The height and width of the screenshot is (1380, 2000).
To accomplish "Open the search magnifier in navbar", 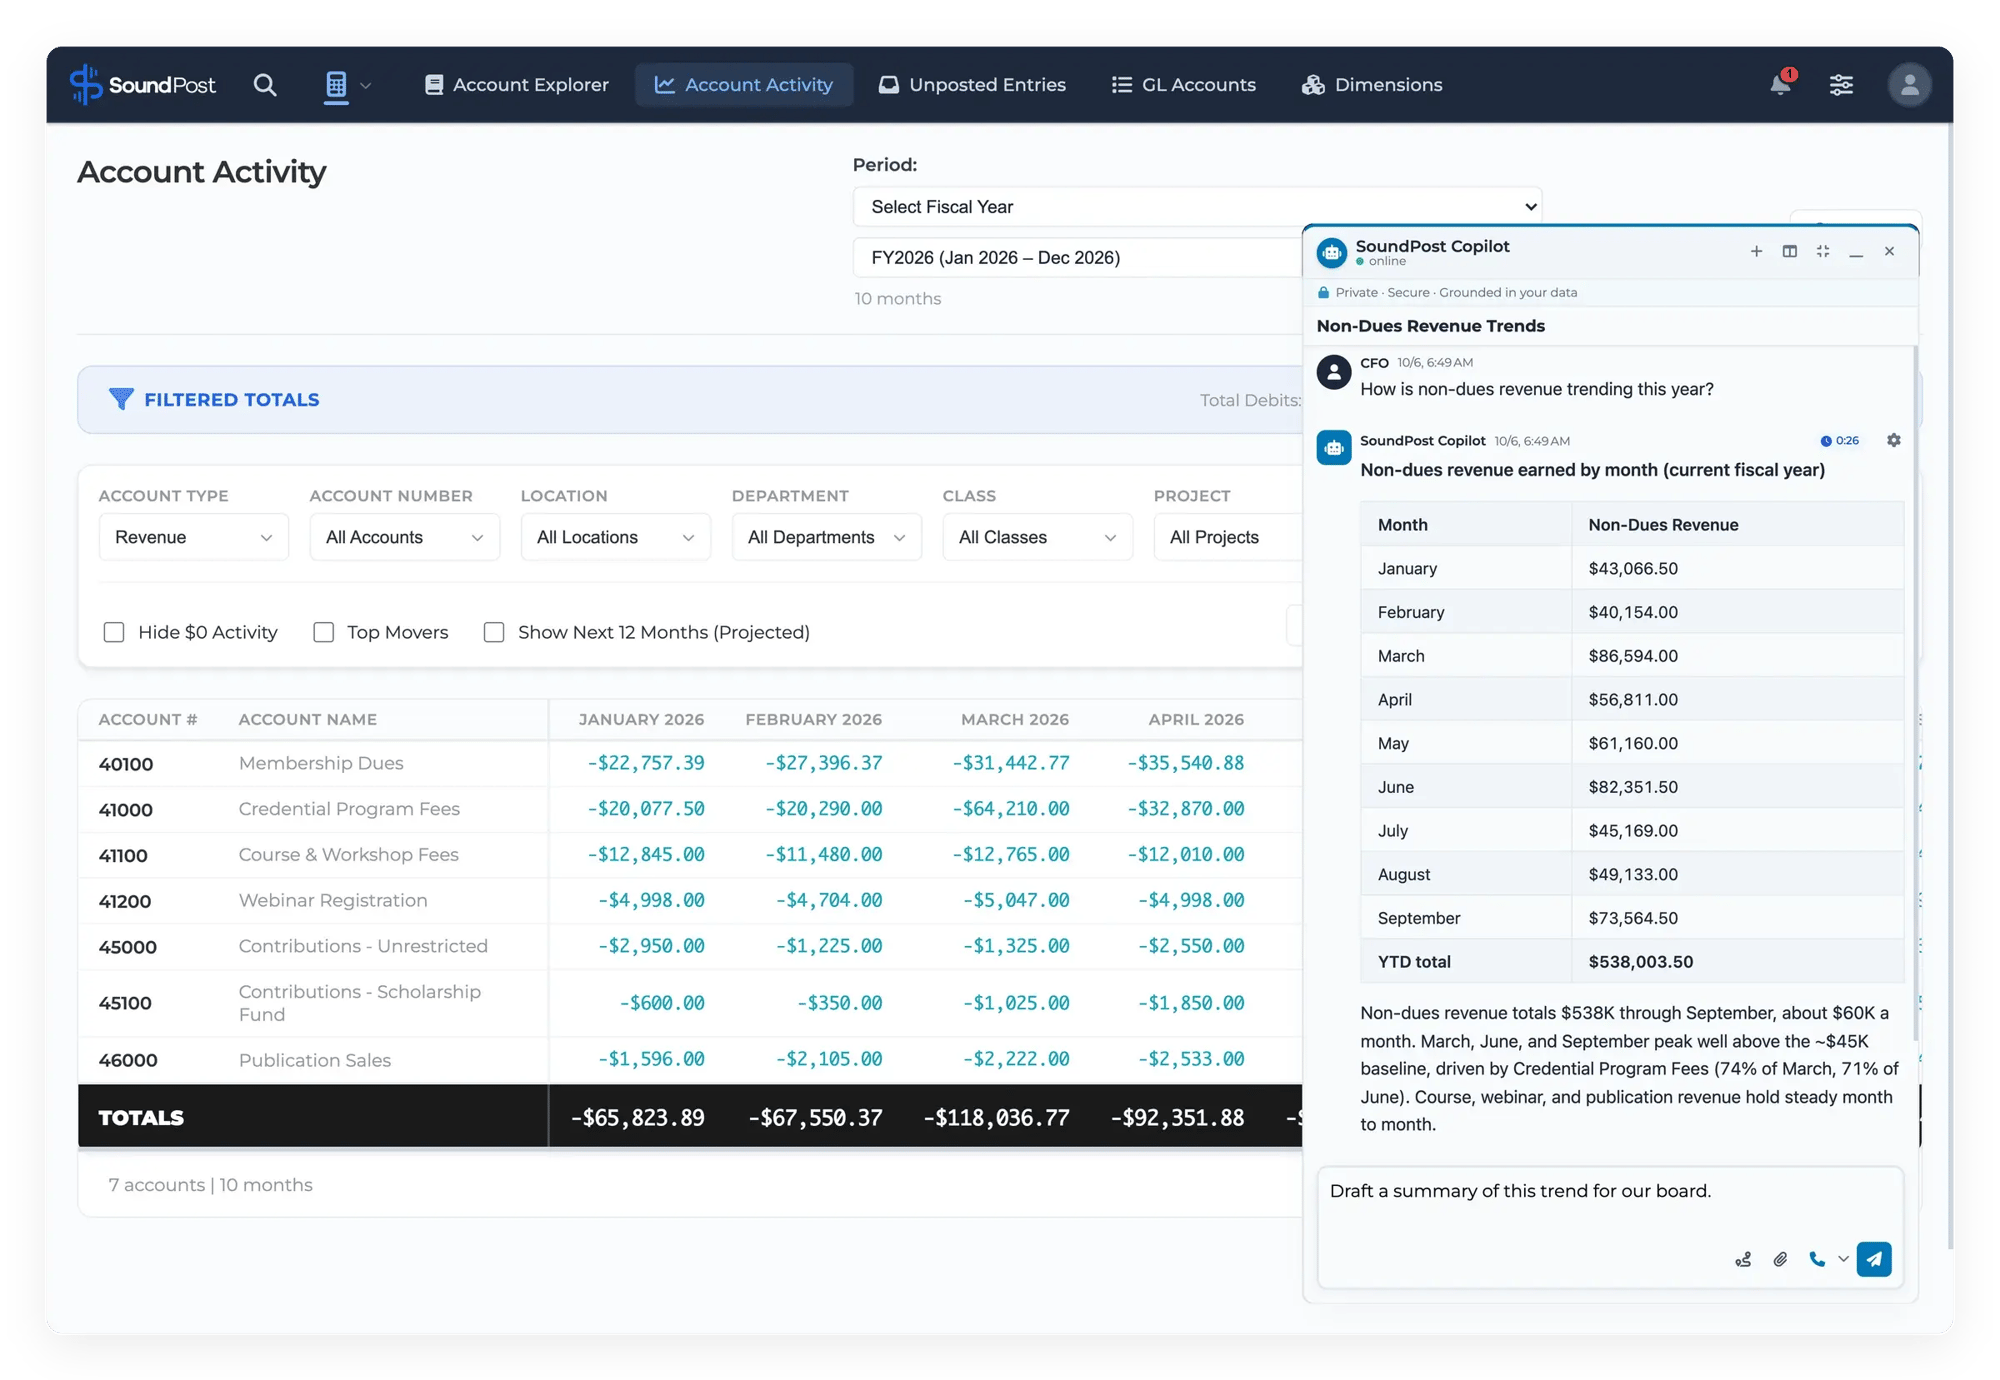I will [264, 85].
